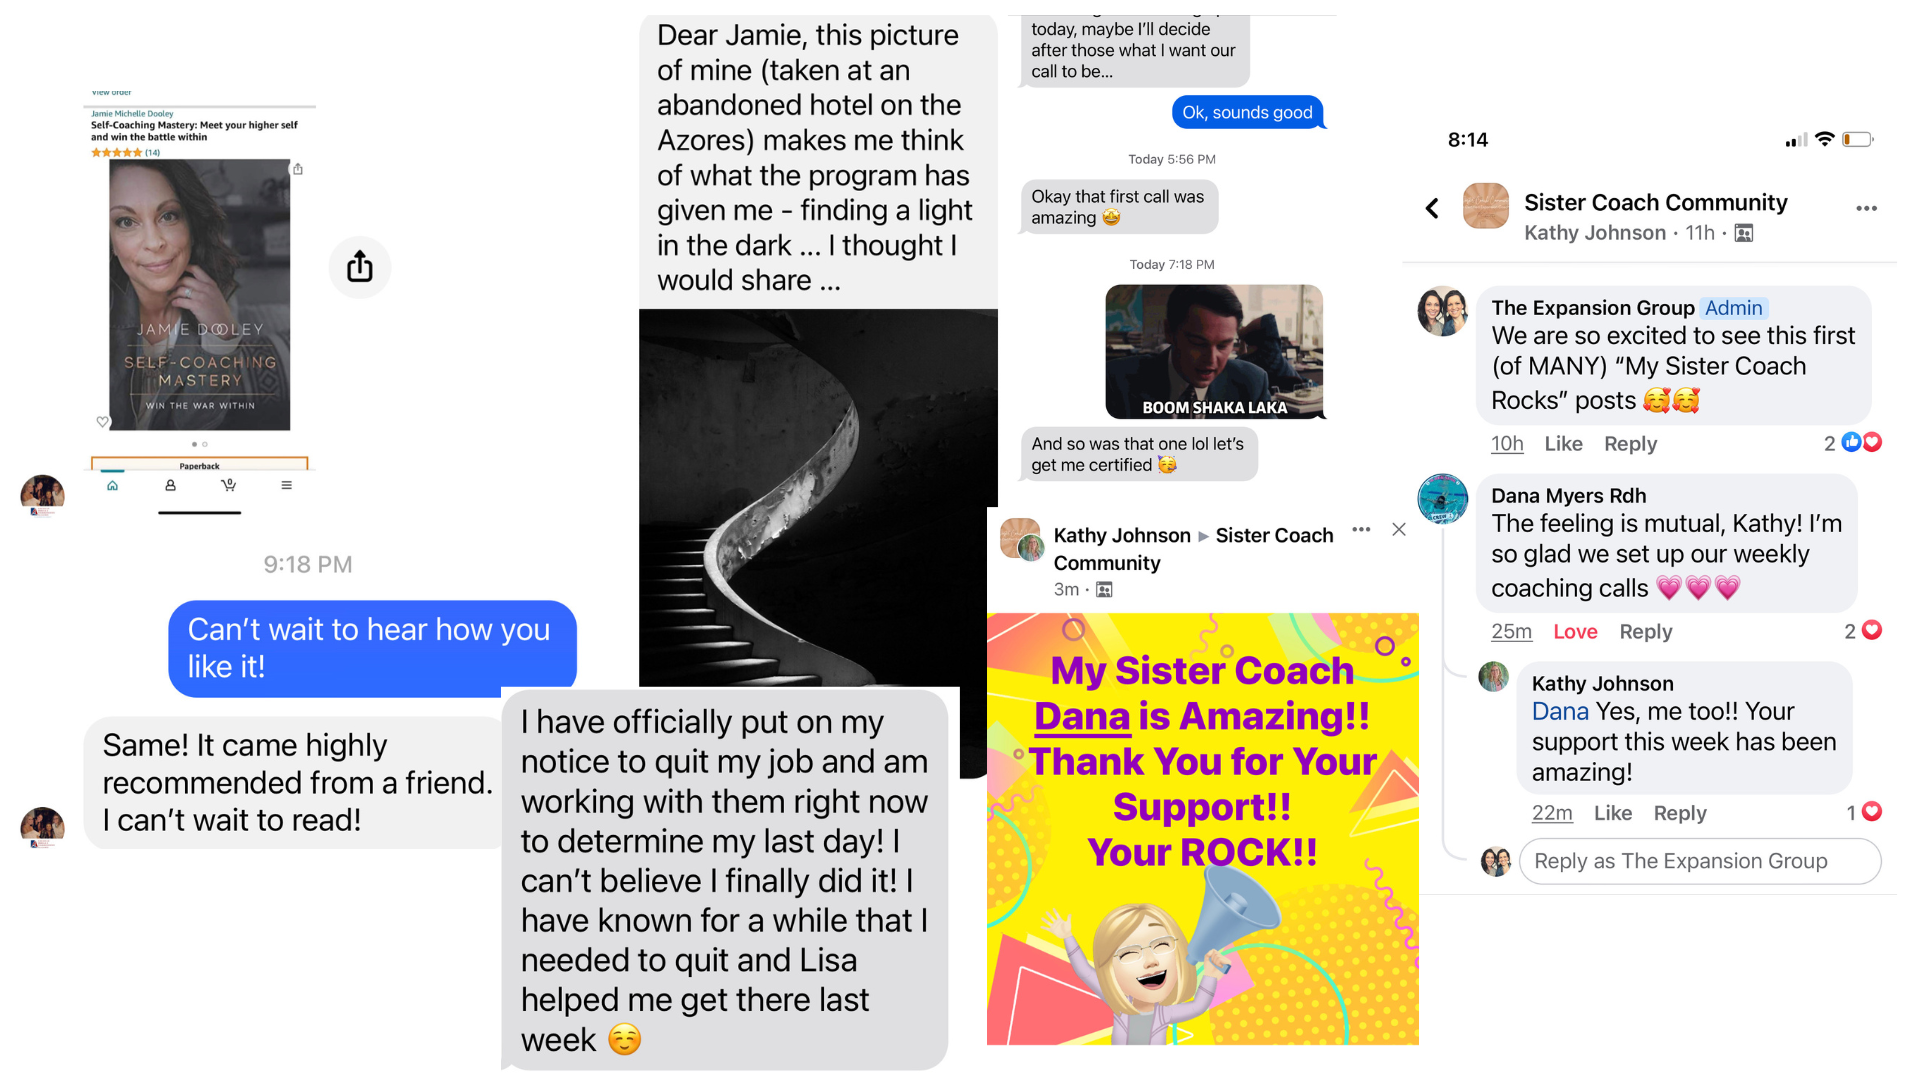This screenshot has width=1920, height=1080.
Task: Click Reply under Kathy Johnson's comment
Action: [1680, 813]
